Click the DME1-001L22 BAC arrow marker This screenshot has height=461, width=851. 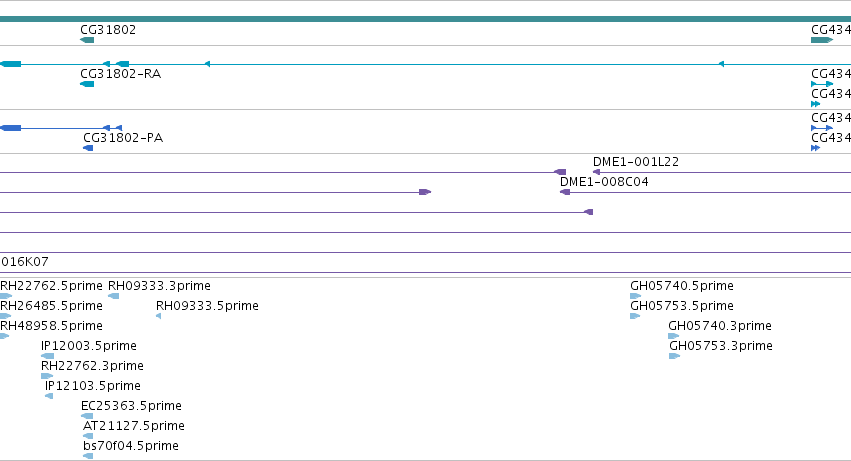(x=596, y=172)
